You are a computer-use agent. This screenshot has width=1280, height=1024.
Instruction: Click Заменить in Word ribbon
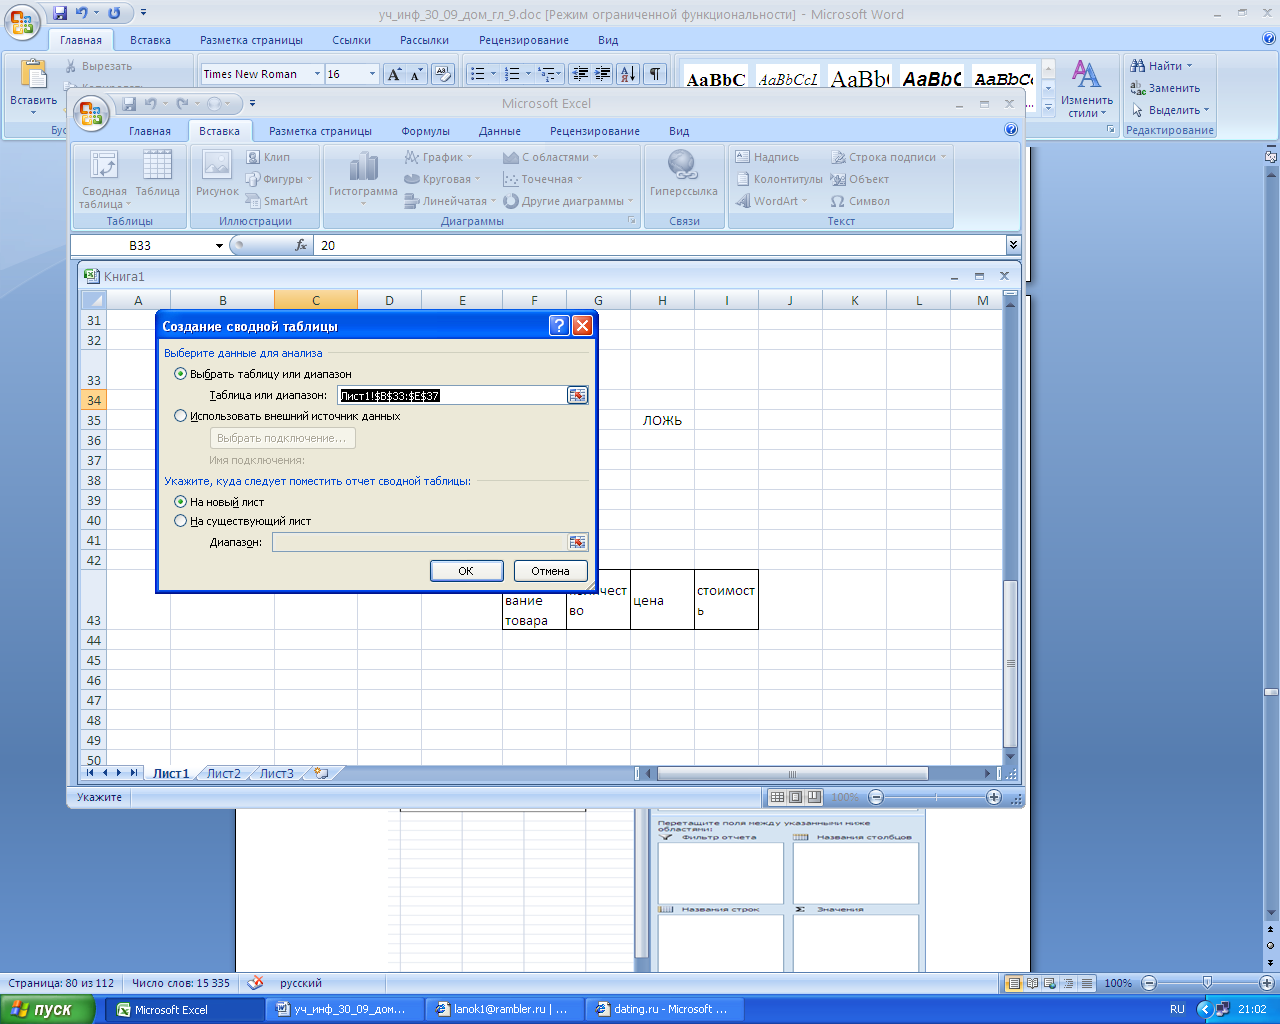click(x=1165, y=88)
